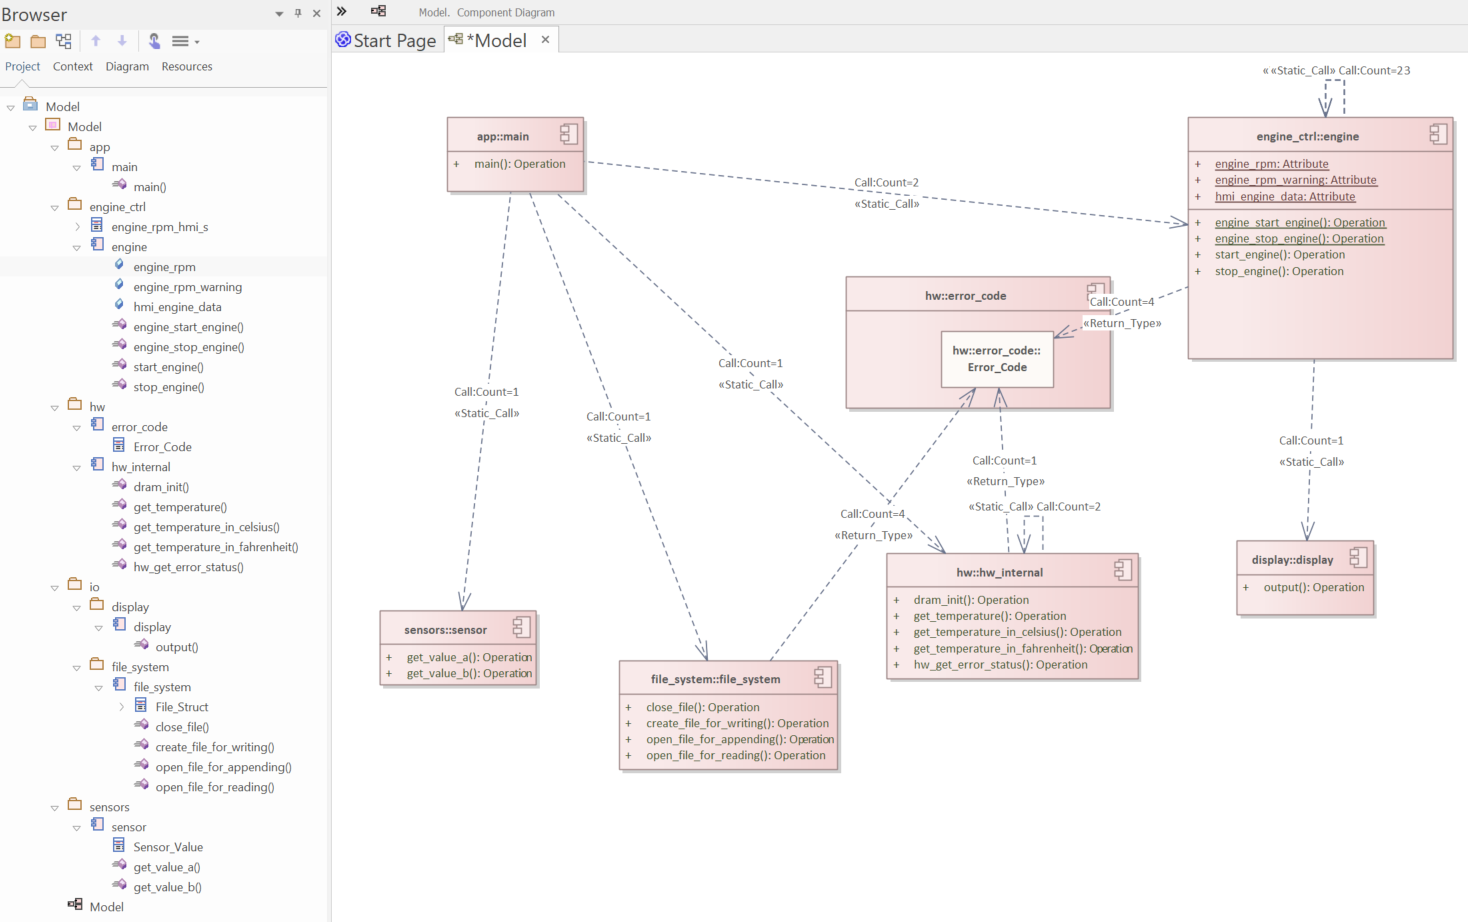Viewport: 1468px width, 922px height.
Task: Click the component diagram icon in header
Action: [378, 12]
